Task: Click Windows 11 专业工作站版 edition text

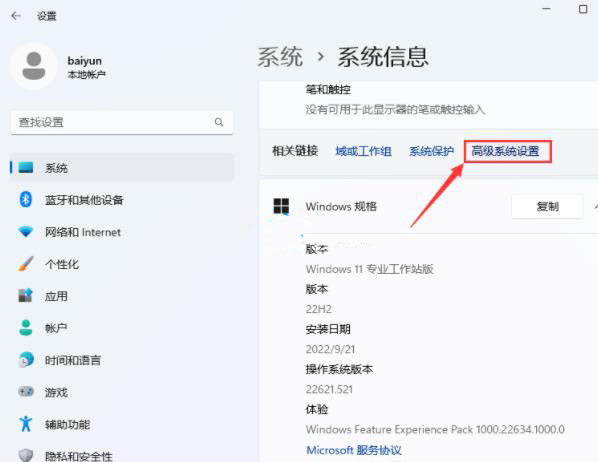Action: [x=369, y=269]
